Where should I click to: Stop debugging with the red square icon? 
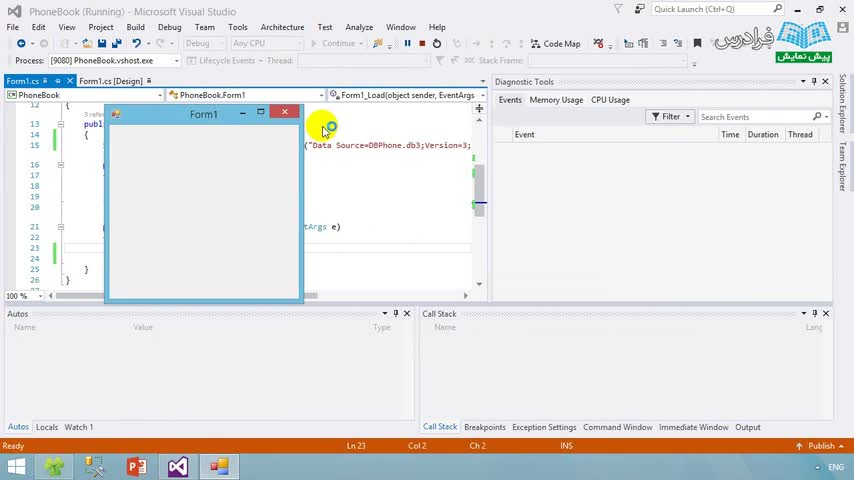coord(422,44)
